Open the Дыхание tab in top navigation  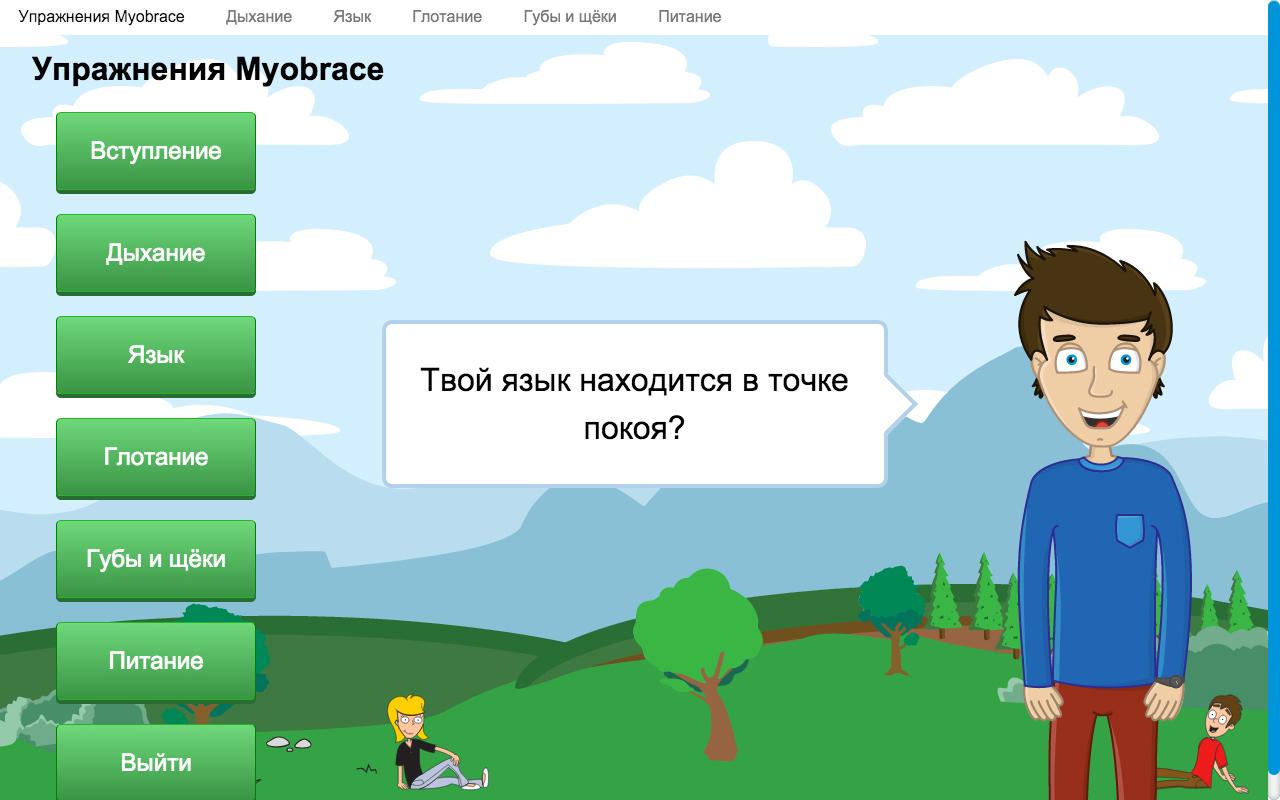259,16
